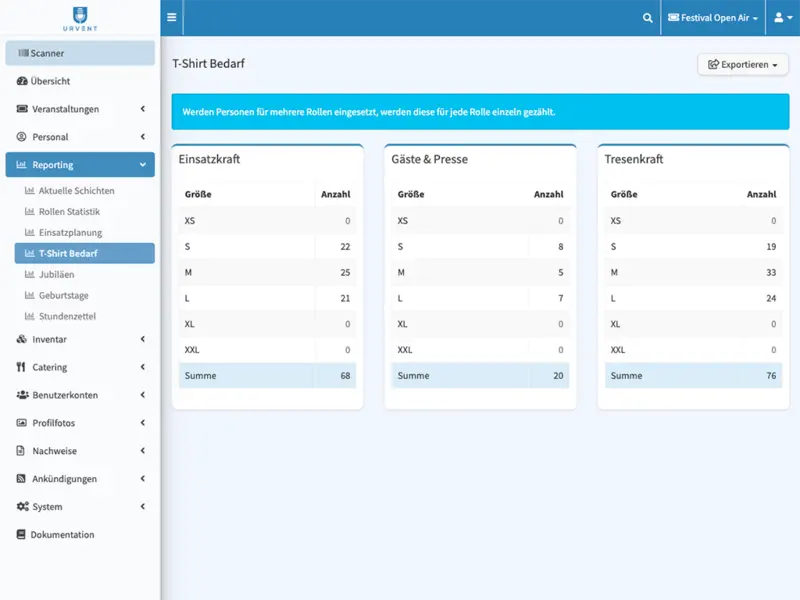Open Stundenzettel report

(85, 316)
